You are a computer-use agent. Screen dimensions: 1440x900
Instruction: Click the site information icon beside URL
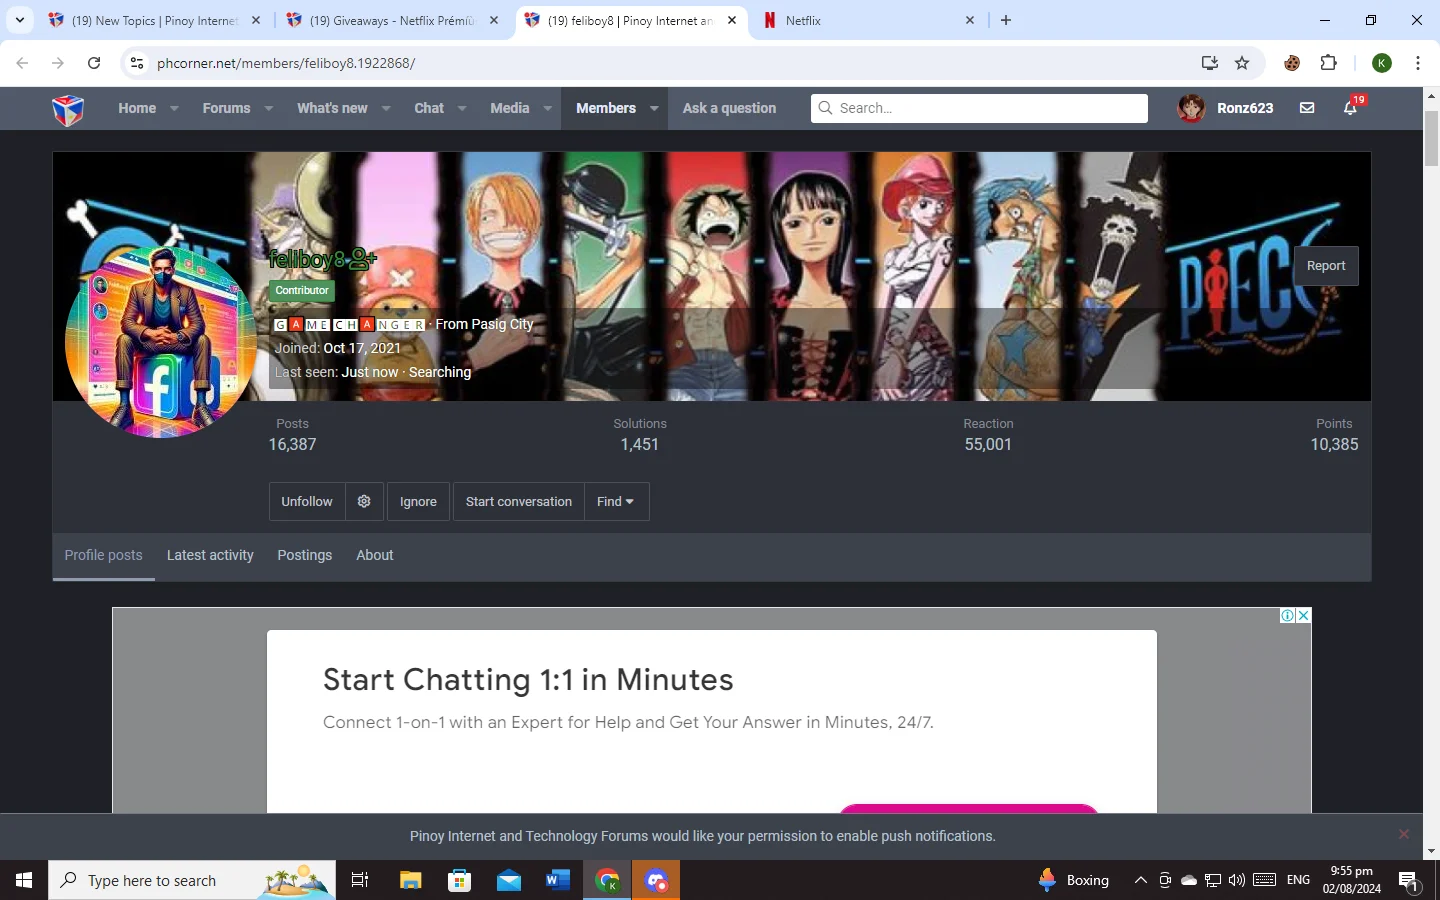pos(137,63)
